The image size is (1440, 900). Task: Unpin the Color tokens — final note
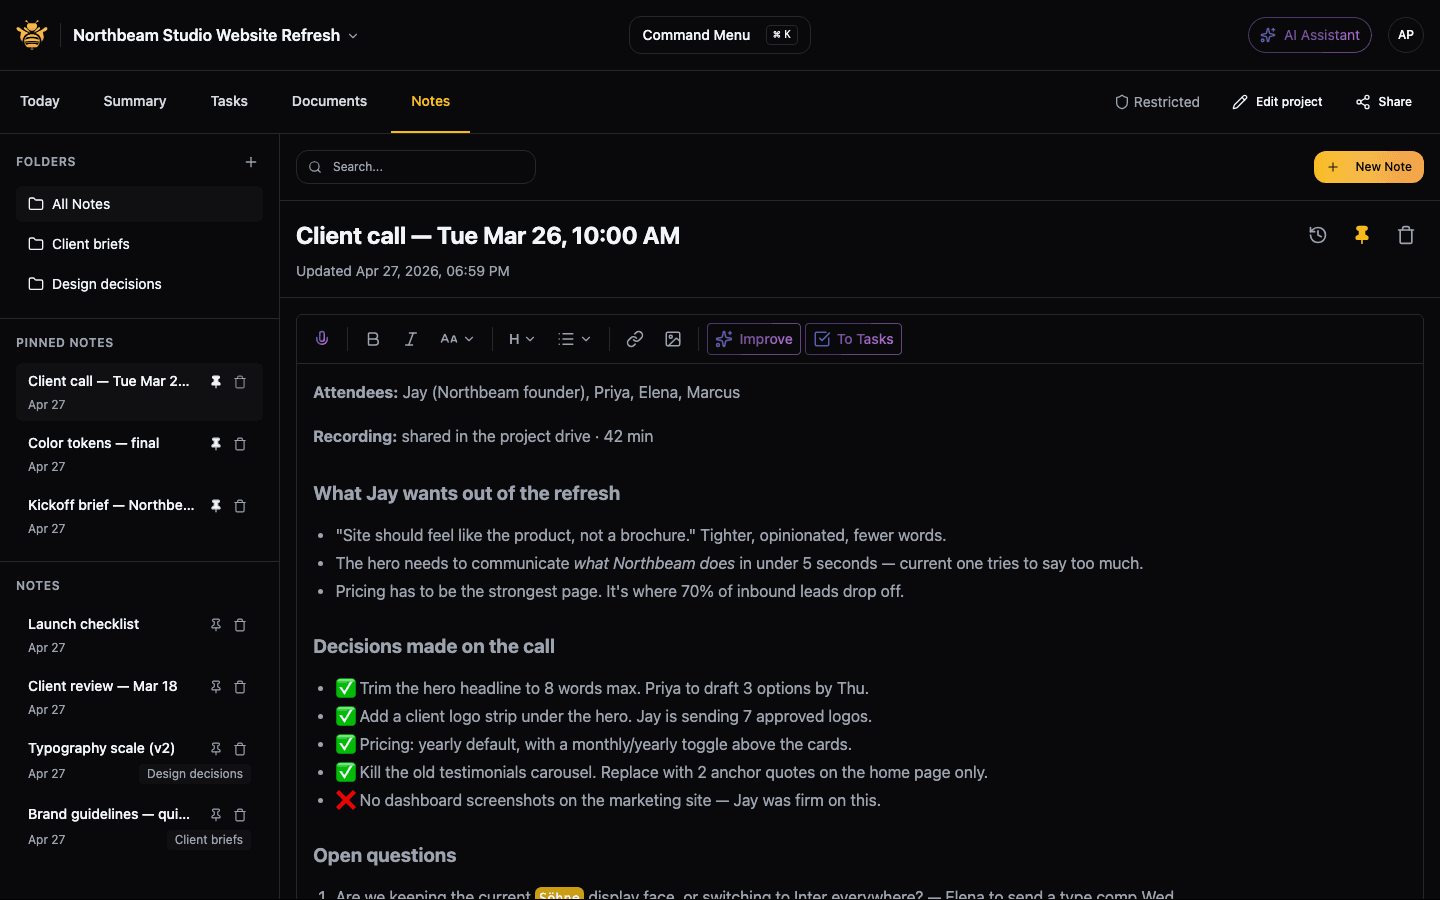point(215,443)
